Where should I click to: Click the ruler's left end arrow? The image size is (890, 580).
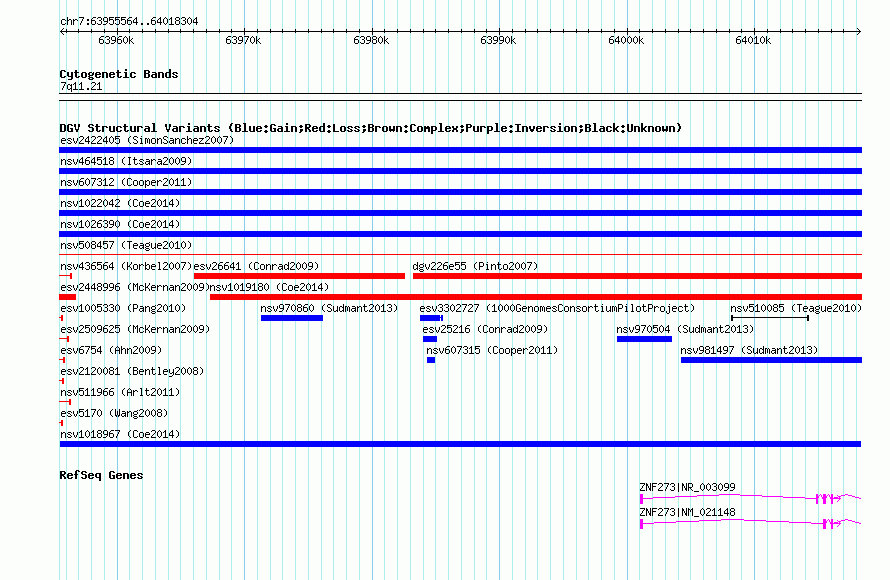click(62, 31)
